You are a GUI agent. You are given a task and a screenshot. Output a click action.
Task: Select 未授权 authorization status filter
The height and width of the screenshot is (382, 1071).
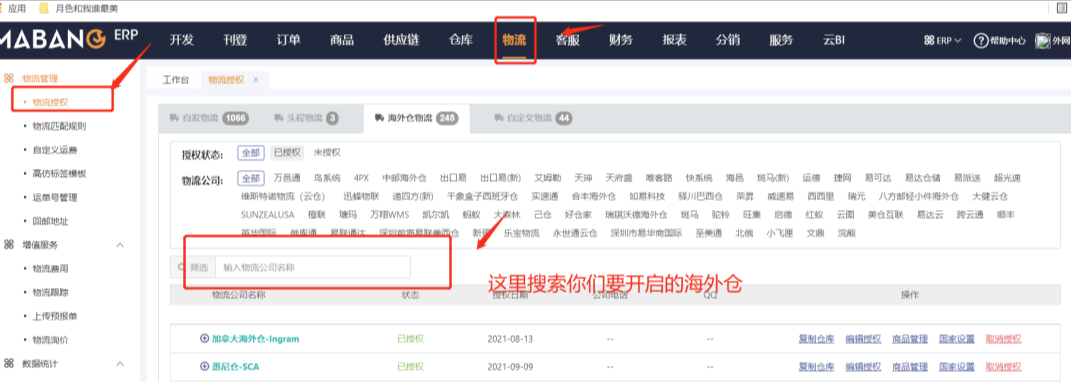327,152
